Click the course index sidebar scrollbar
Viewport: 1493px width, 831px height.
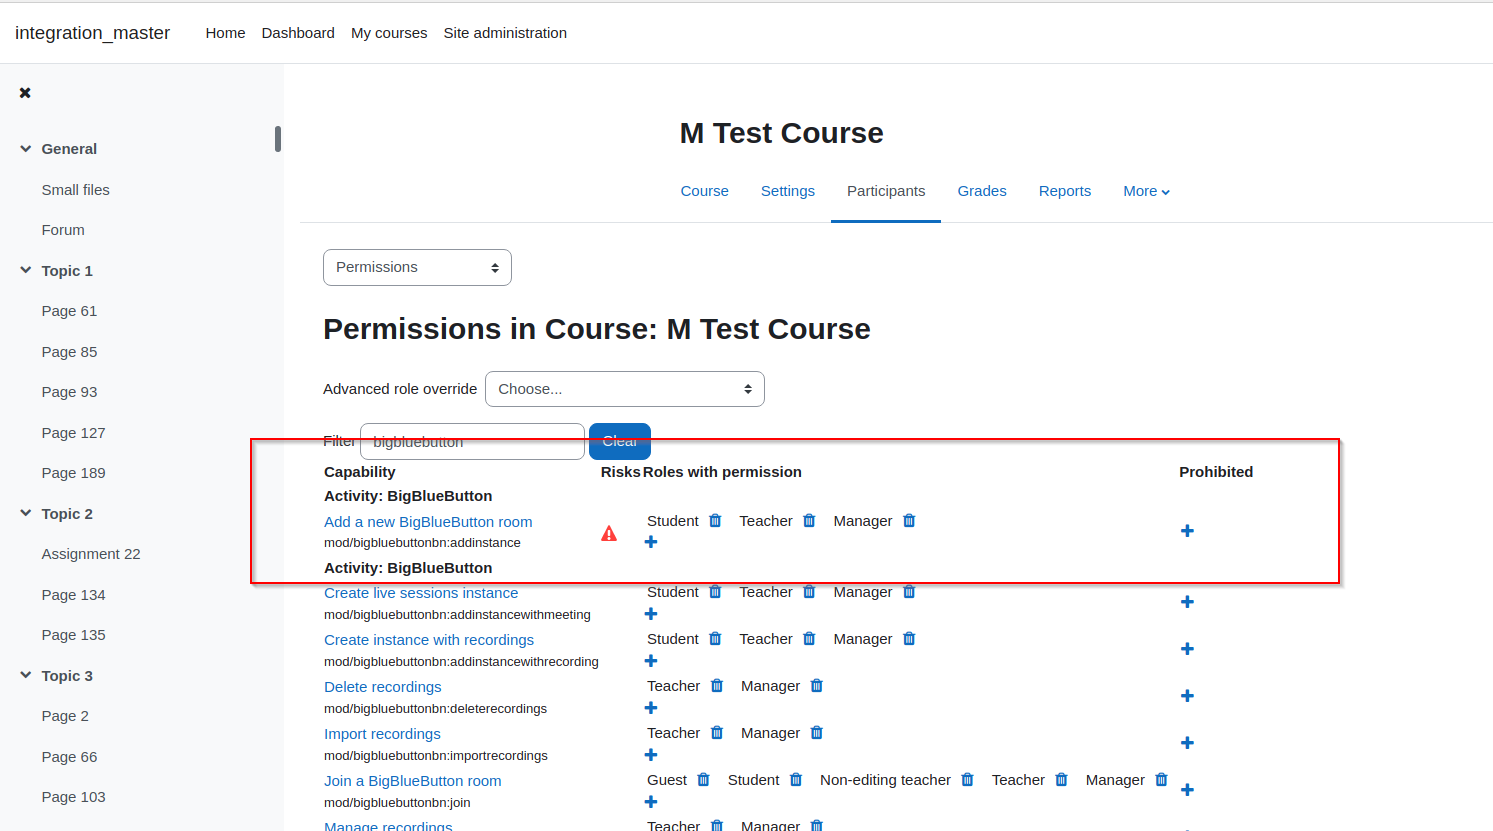(278, 139)
